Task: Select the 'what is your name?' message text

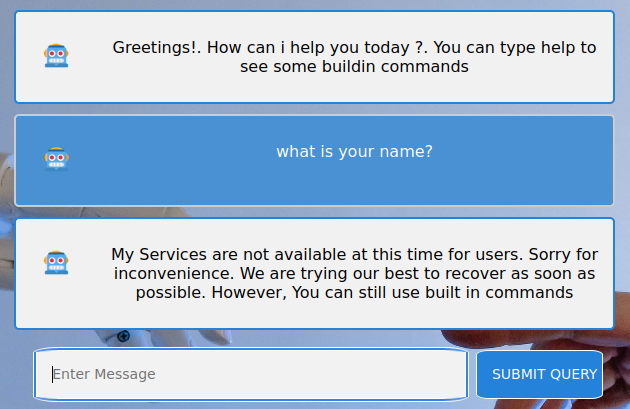Action: coord(354,152)
